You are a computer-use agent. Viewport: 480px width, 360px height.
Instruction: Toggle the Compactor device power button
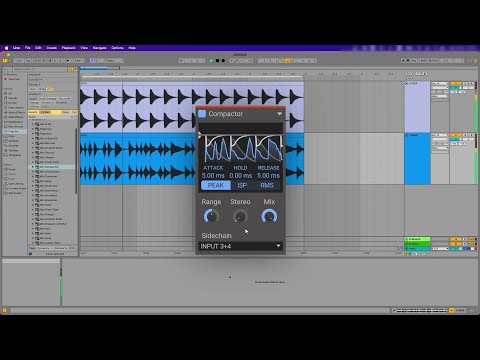pos(202,114)
